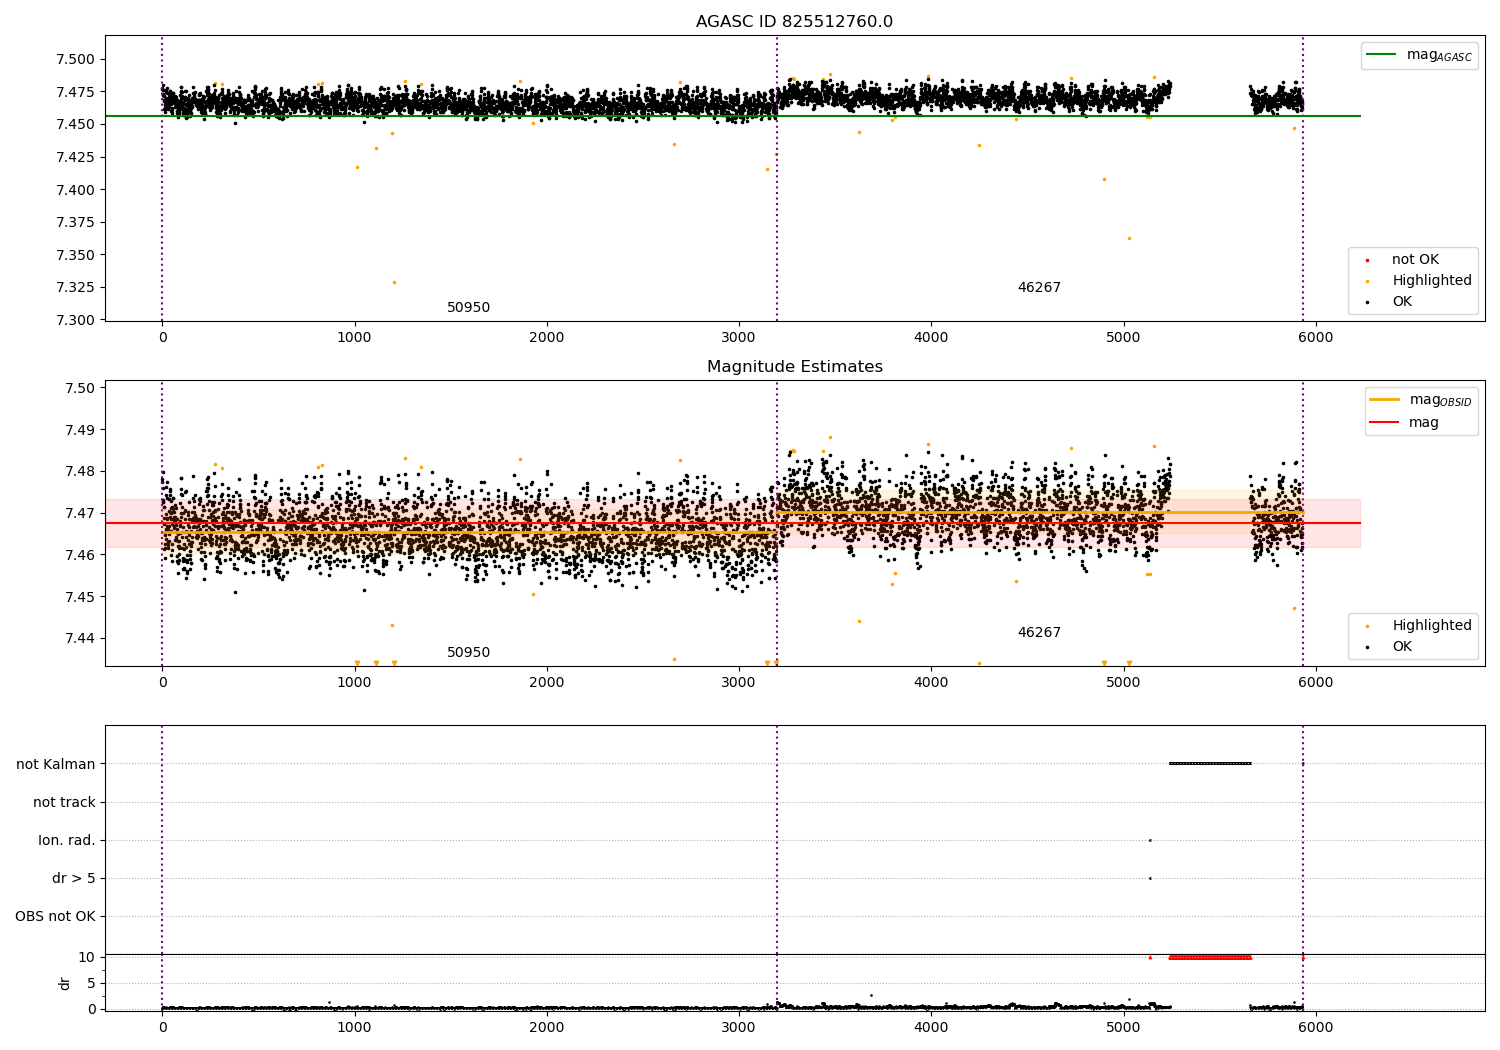Click the 7.375 y-axis tick label

click(75, 222)
